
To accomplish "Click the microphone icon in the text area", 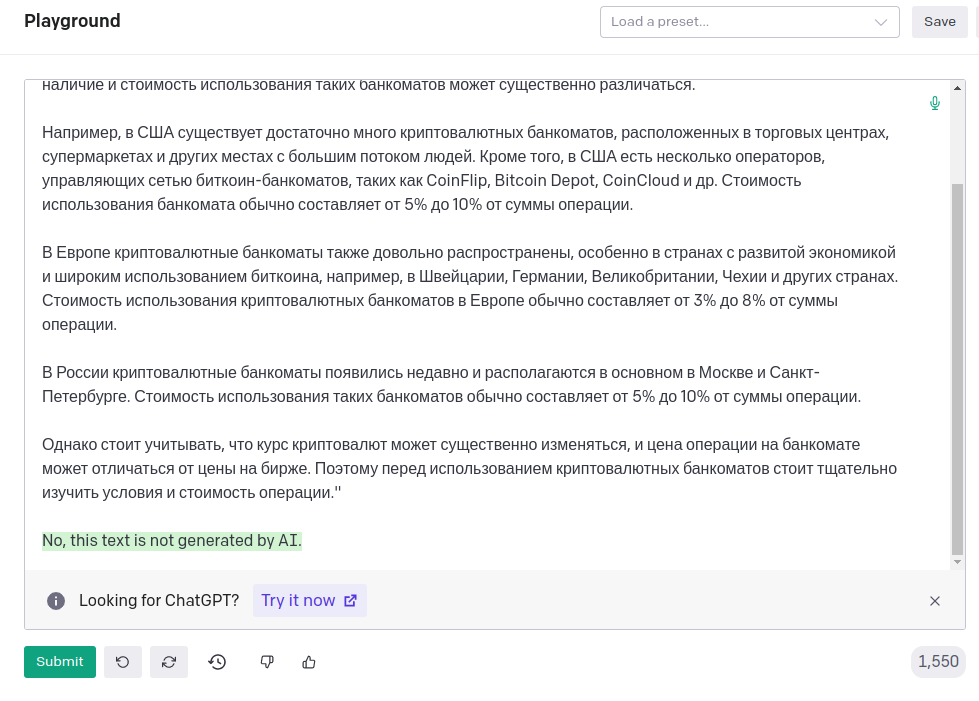I will (x=934, y=103).
